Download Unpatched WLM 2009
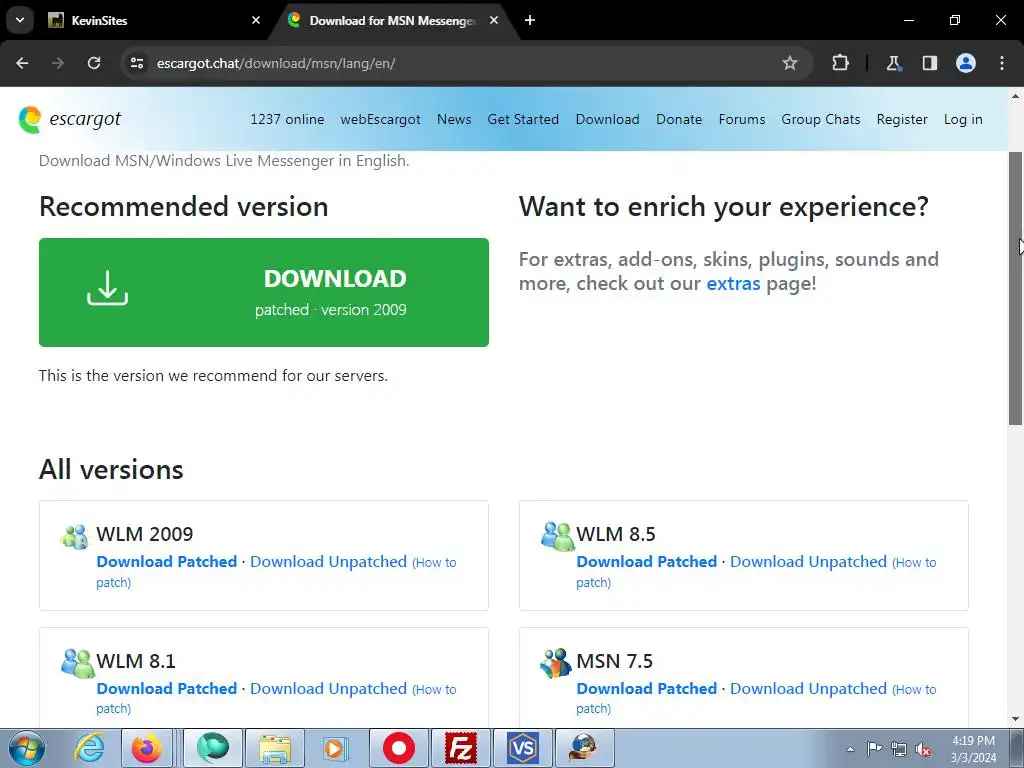Image resolution: width=1024 pixels, height=768 pixels. coord(328,562)
